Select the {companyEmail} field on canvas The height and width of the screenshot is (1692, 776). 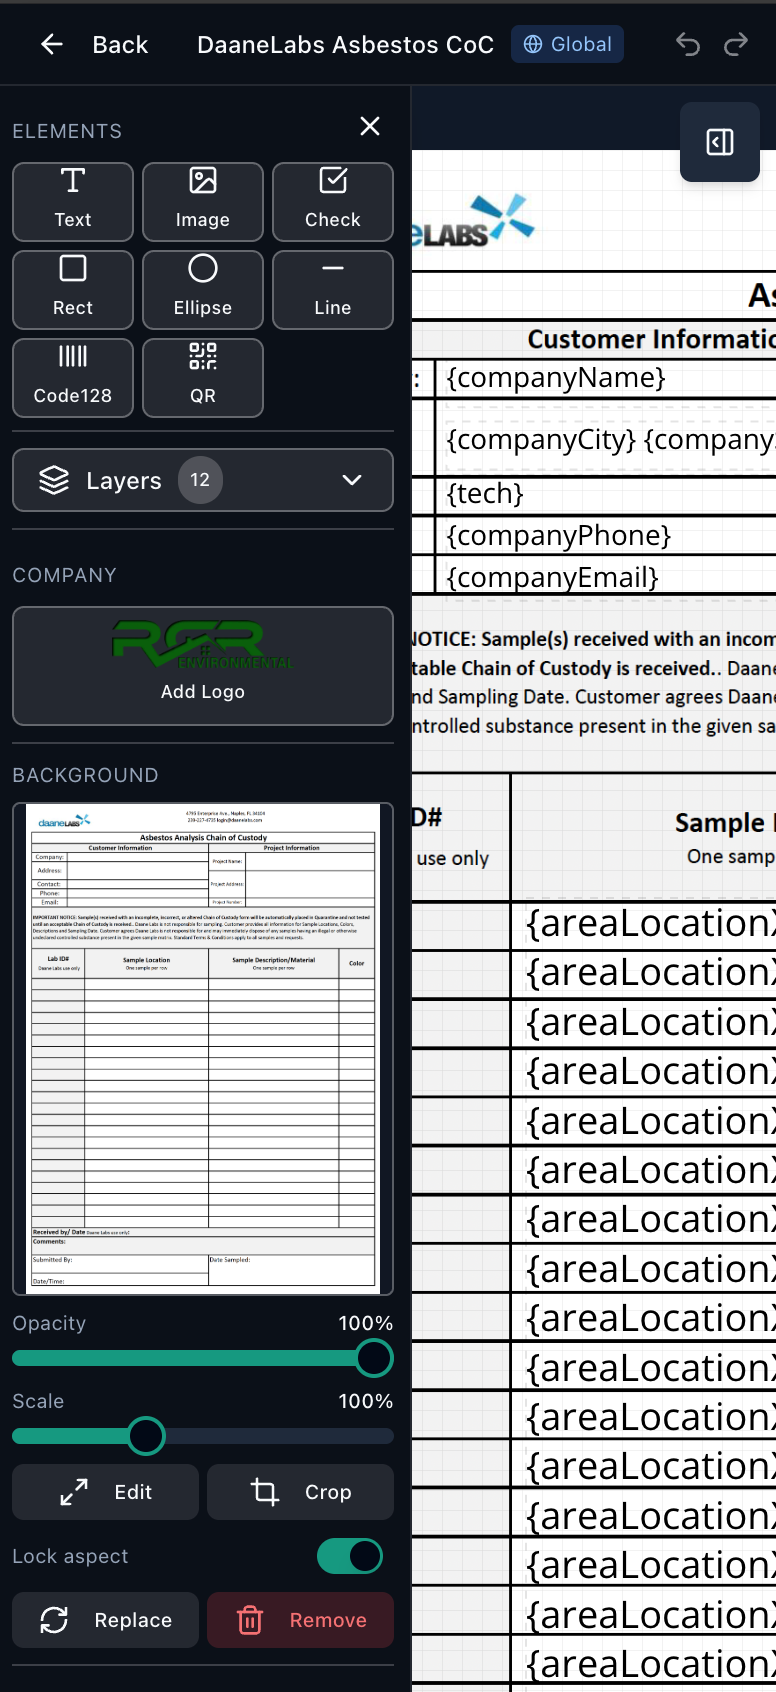552,578
